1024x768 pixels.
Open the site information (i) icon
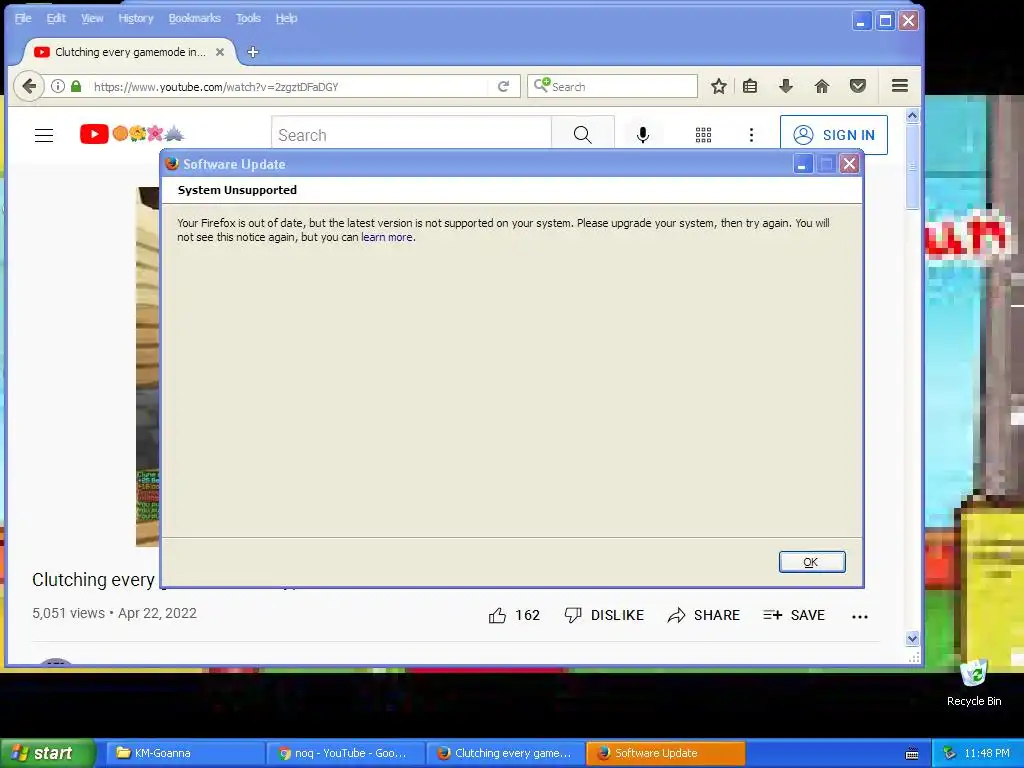tap(57, 86)
